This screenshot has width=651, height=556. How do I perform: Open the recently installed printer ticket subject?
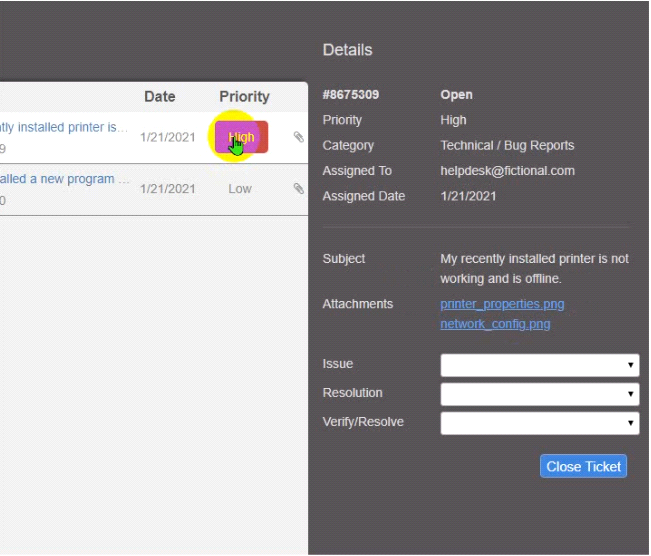pos(64,127)
